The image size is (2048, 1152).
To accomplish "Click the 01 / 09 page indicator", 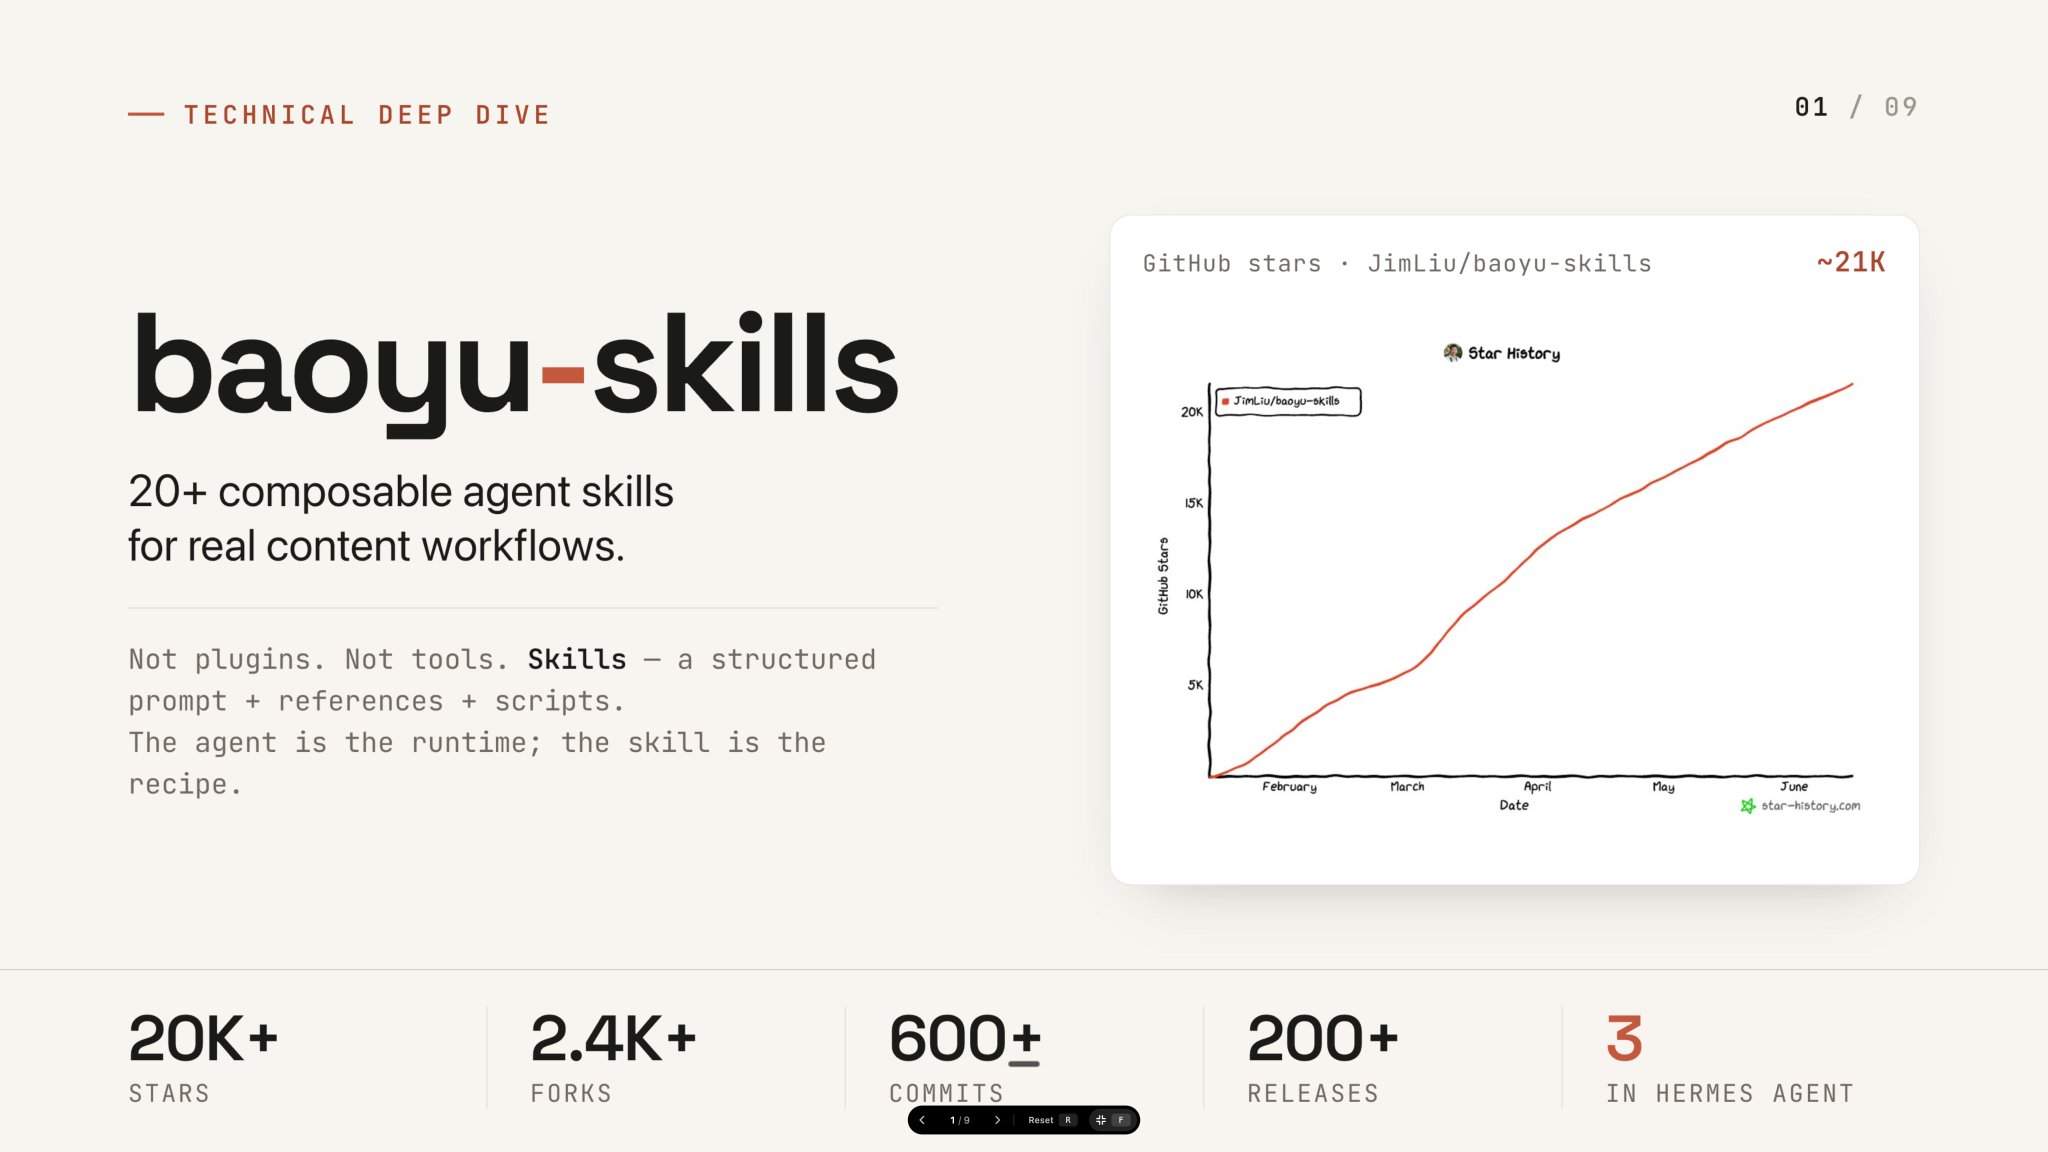I will (1856, 107).
